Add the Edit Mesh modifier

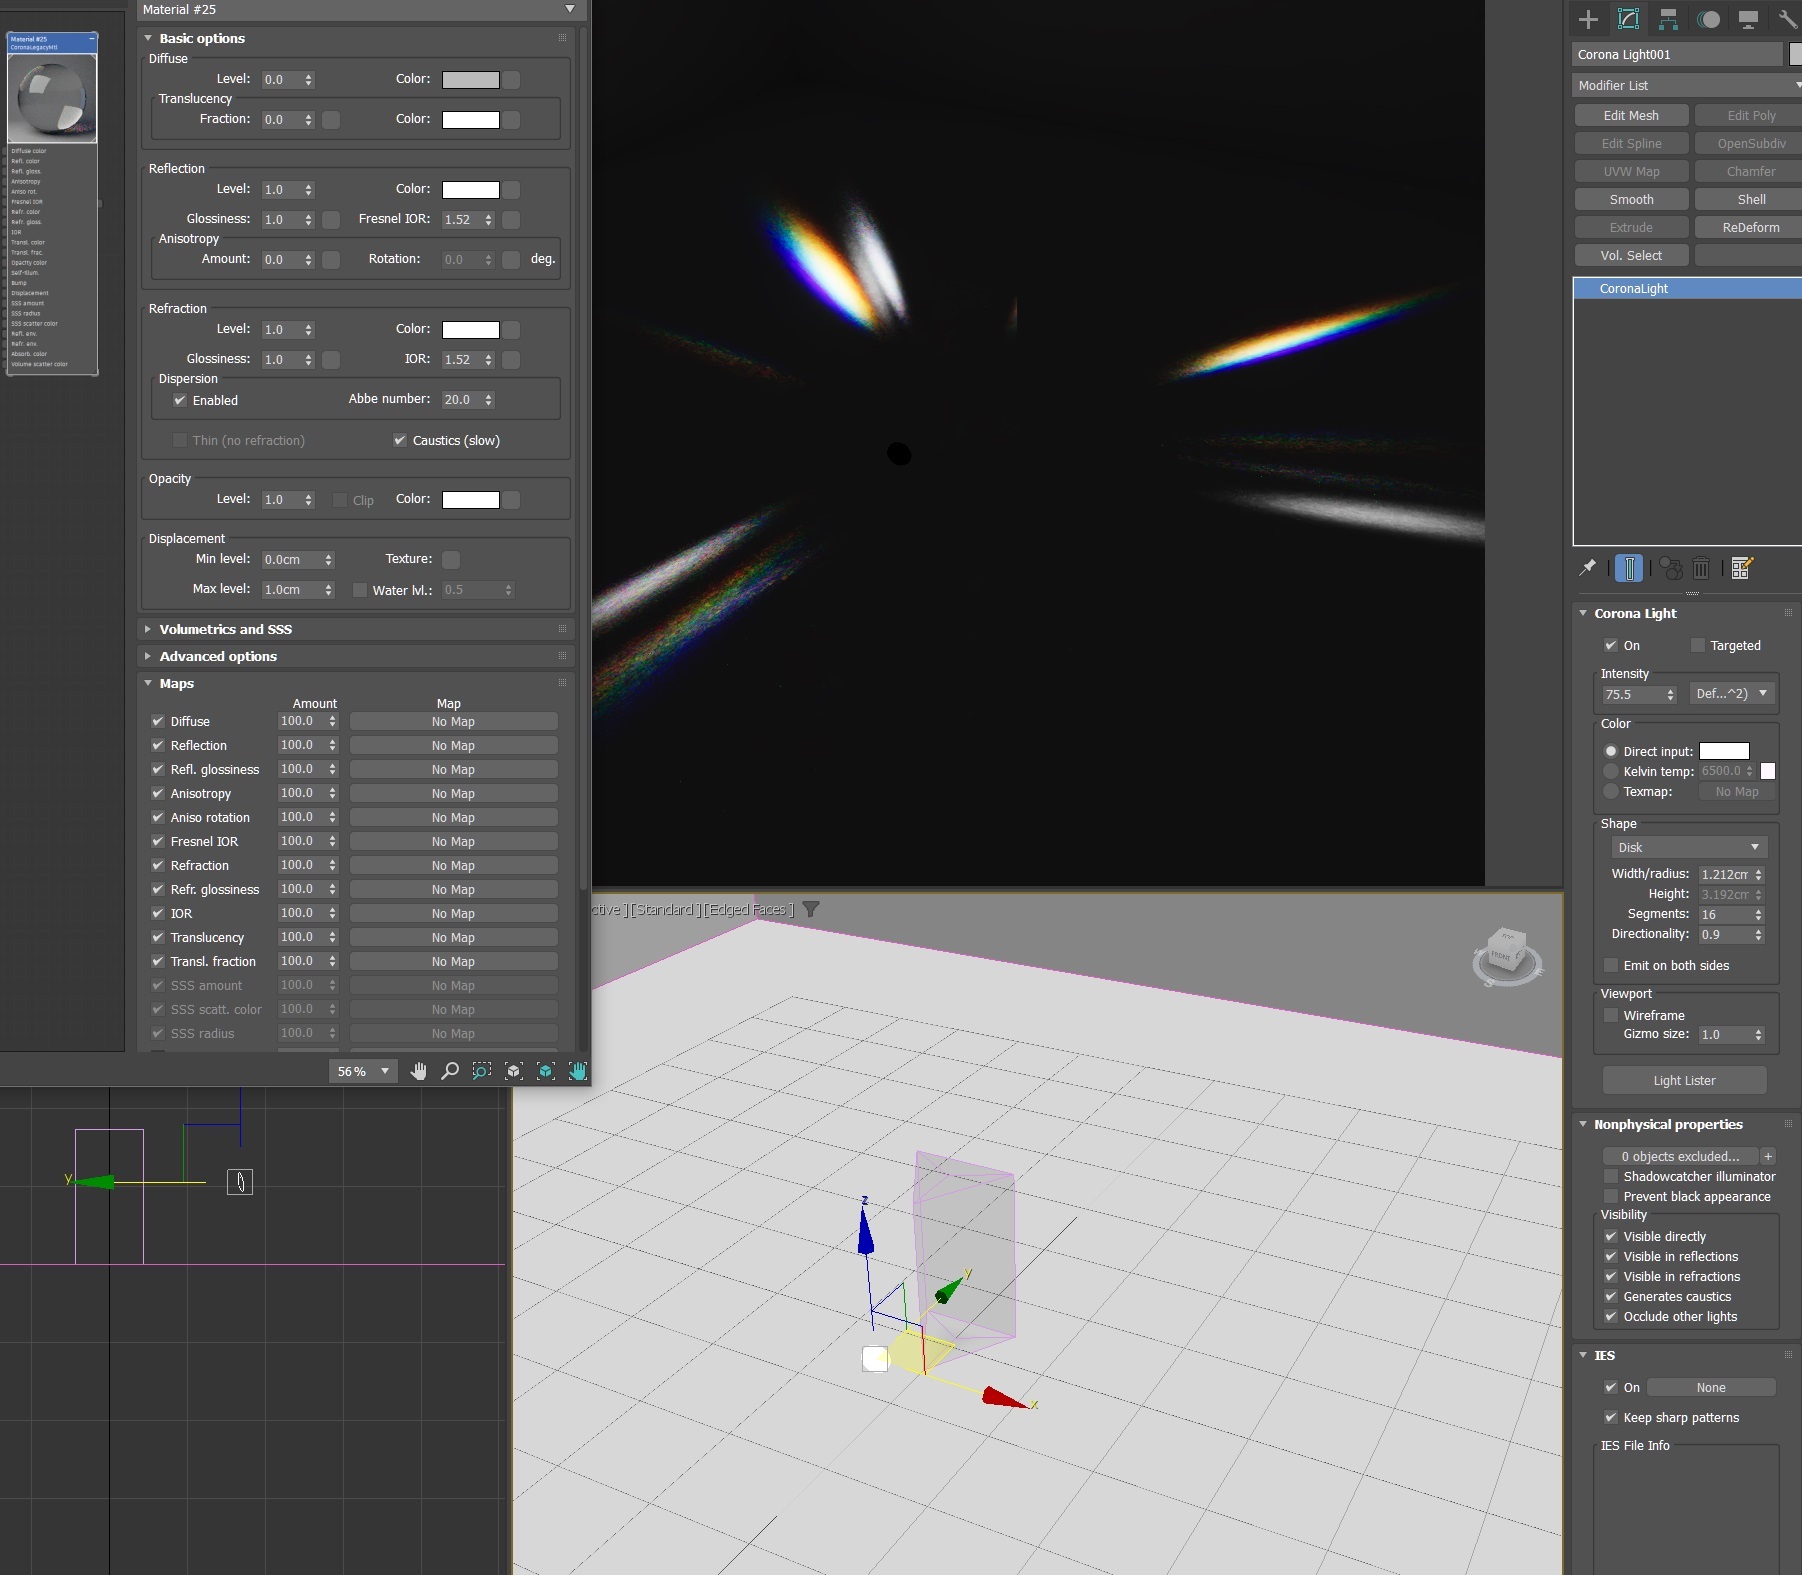1631,115
